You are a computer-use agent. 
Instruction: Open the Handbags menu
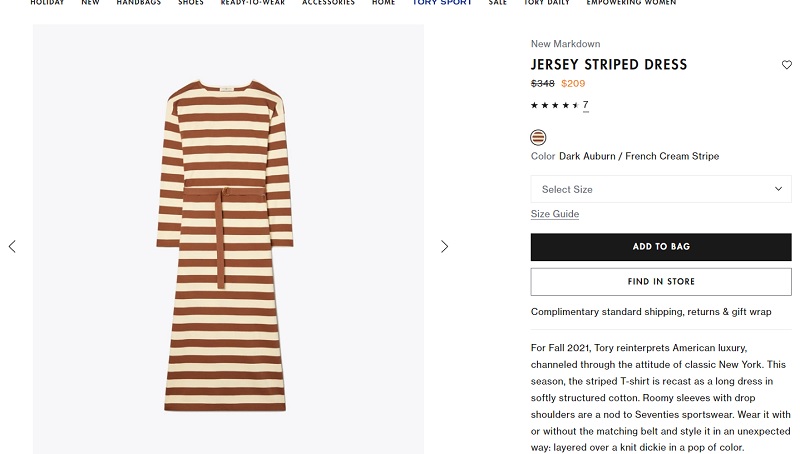coord(139,3)
